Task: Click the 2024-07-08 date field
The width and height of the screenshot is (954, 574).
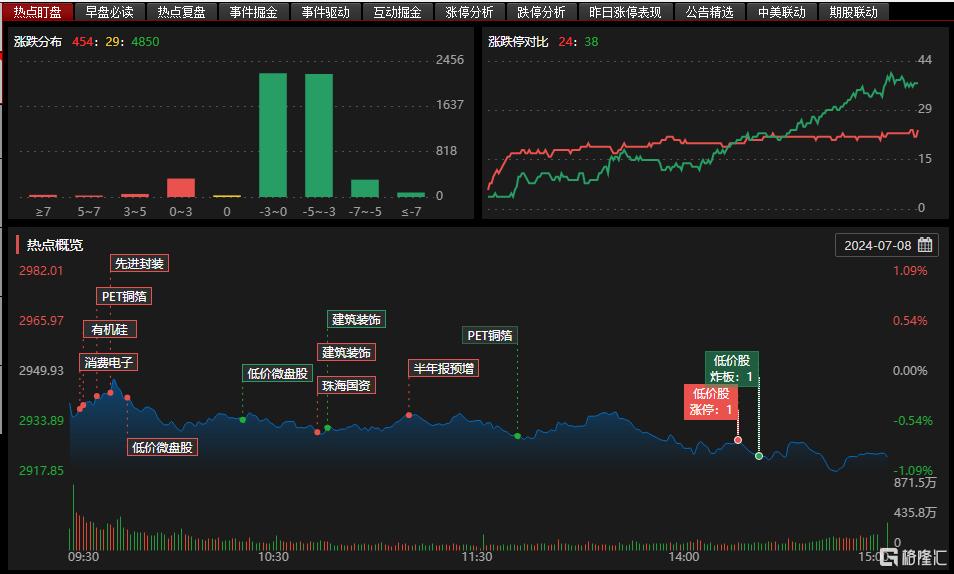Action: (x=887, y=245)
